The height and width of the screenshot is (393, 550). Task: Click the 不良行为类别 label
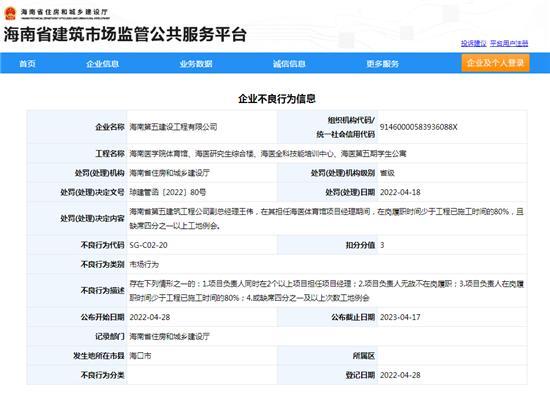pyautogui.click(x=103, y=264)
